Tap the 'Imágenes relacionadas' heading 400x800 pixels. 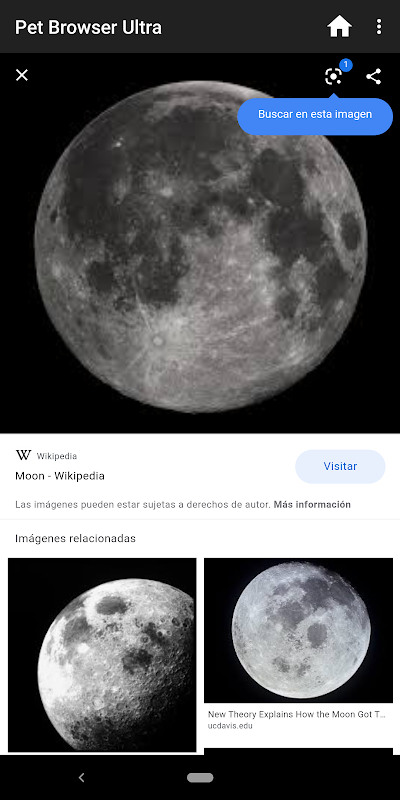point(76,538)
